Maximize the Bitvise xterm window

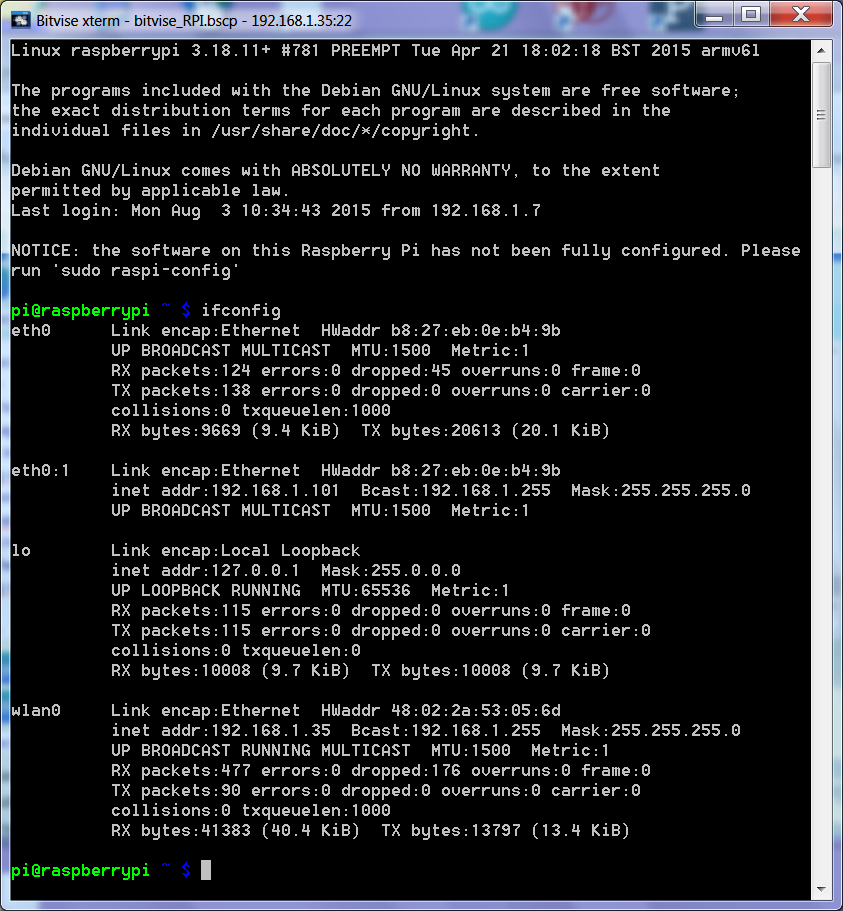(x=749, y=14)
